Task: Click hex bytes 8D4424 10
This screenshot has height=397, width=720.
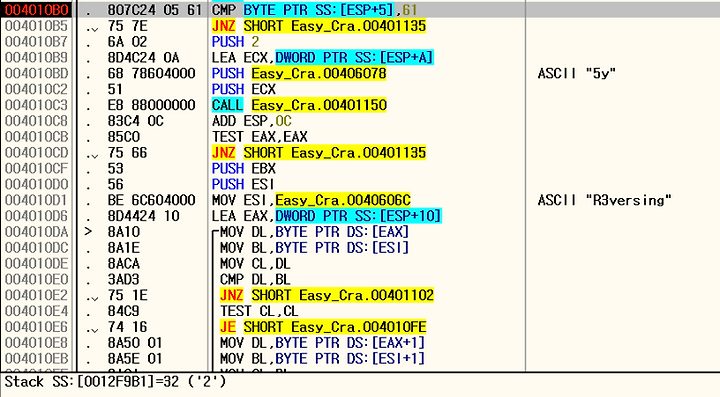Action: tap(143, 216)
